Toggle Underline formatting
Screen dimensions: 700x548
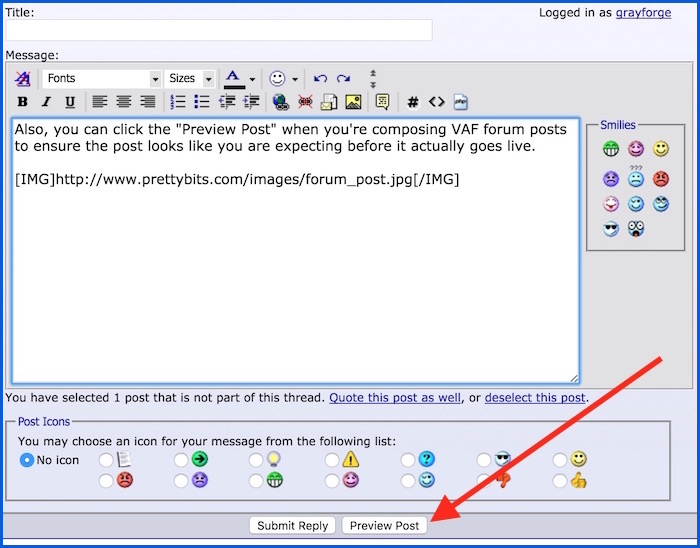pyautogui.click(x=70, y=102)
